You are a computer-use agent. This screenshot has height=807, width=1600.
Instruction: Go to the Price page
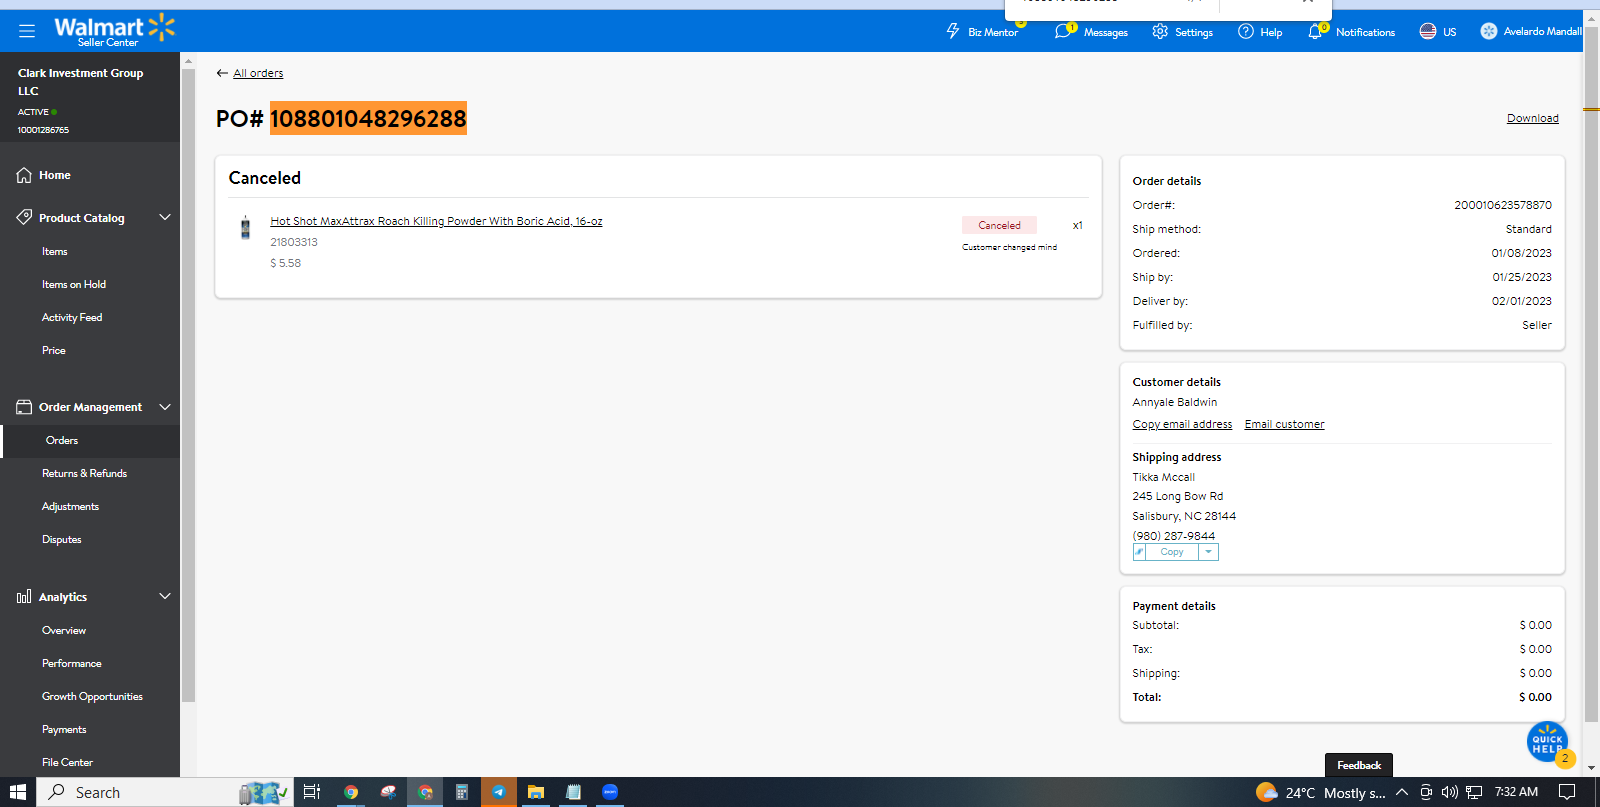[54, 351]
